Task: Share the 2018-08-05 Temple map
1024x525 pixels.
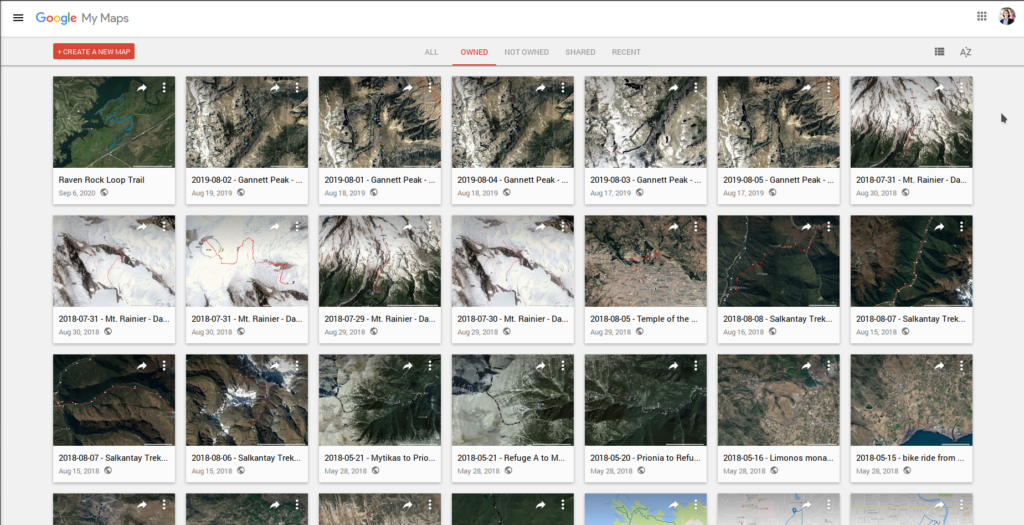Action: [x=673, y=227]
